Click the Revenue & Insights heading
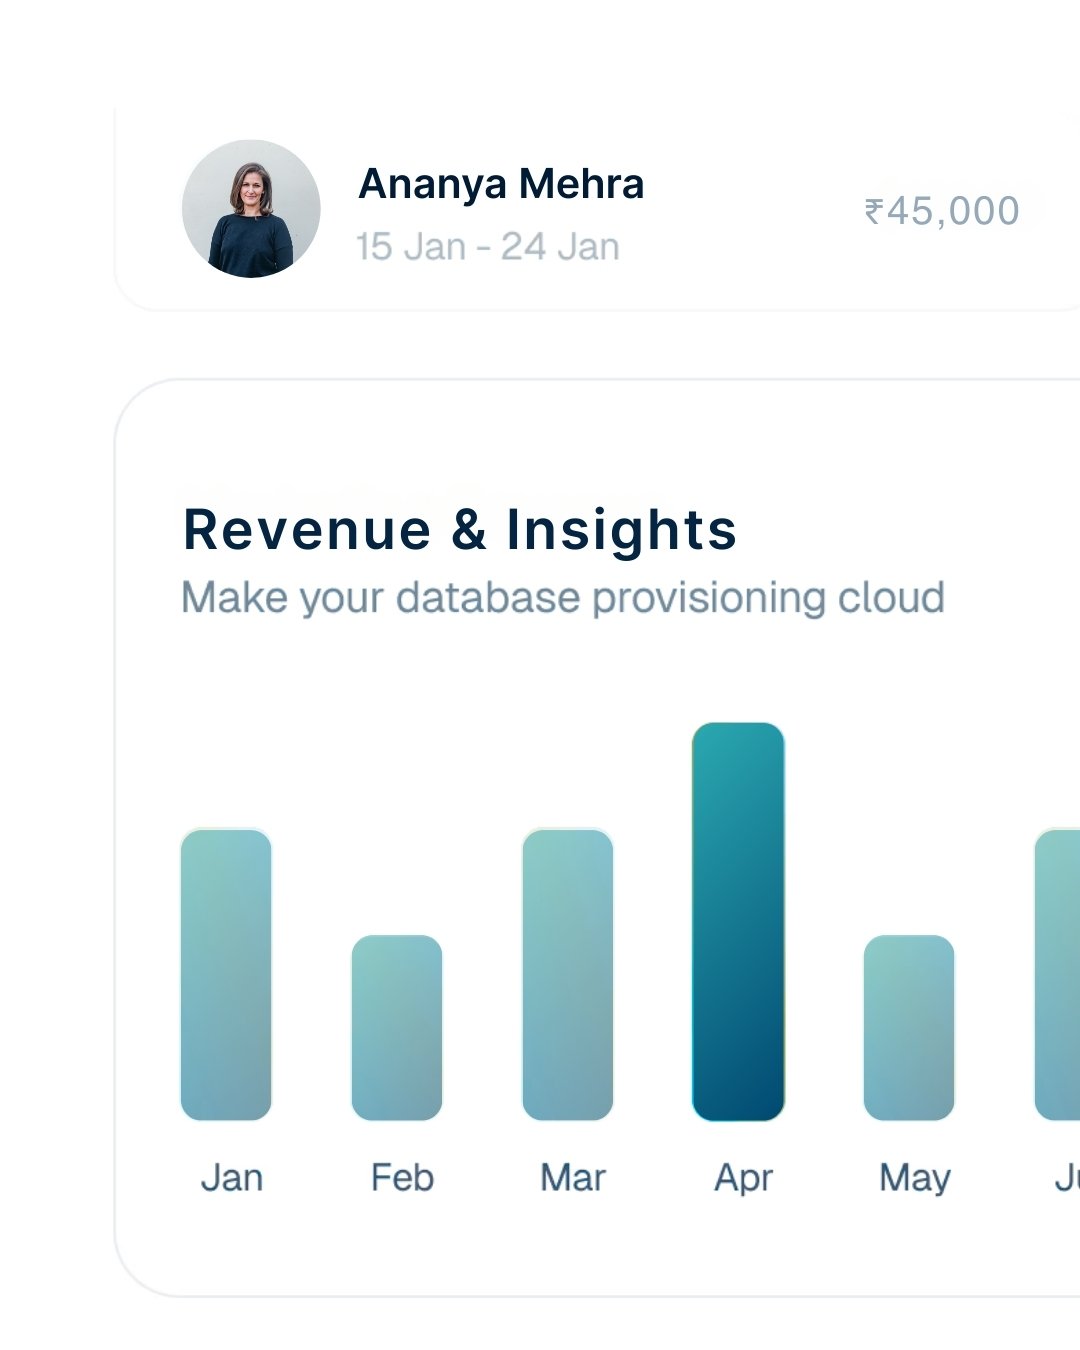The height and width of the screenshot is (1350, 1080). coord(460,529)
